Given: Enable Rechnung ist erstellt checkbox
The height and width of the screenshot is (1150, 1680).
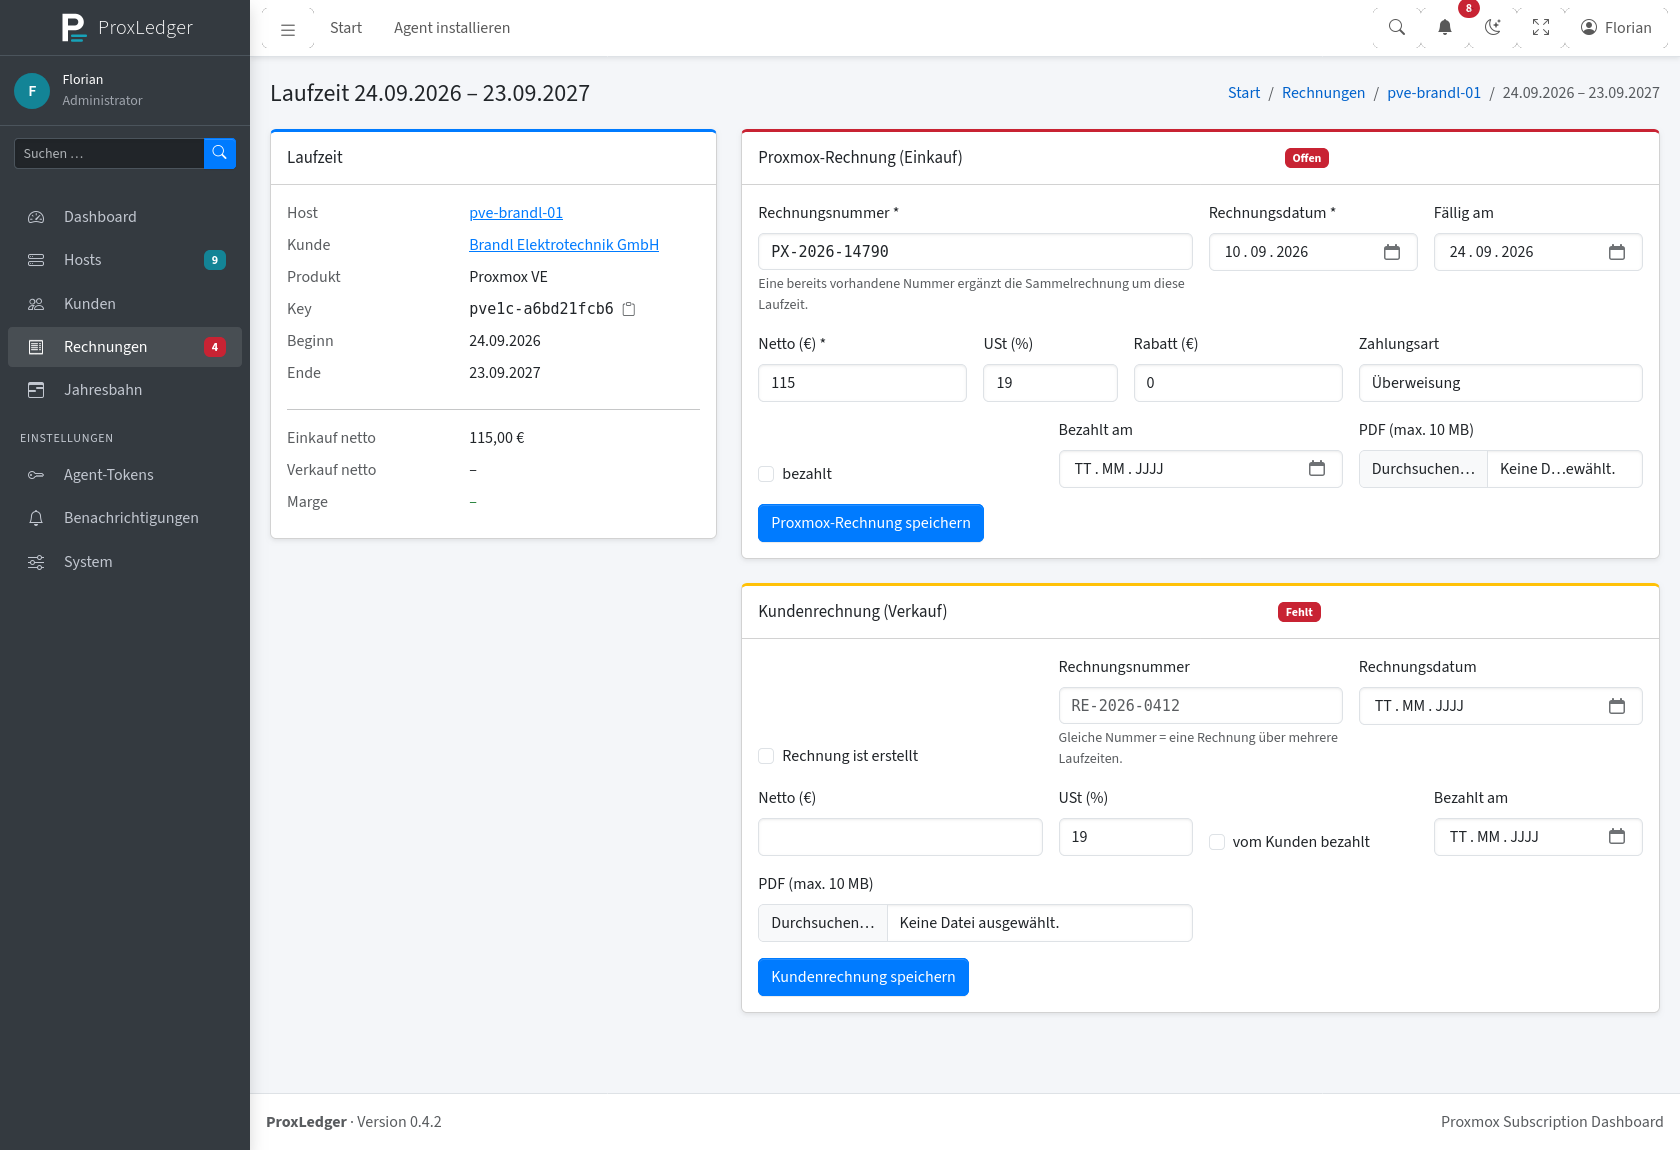Looking at the screenshot, I should point(766,756).
